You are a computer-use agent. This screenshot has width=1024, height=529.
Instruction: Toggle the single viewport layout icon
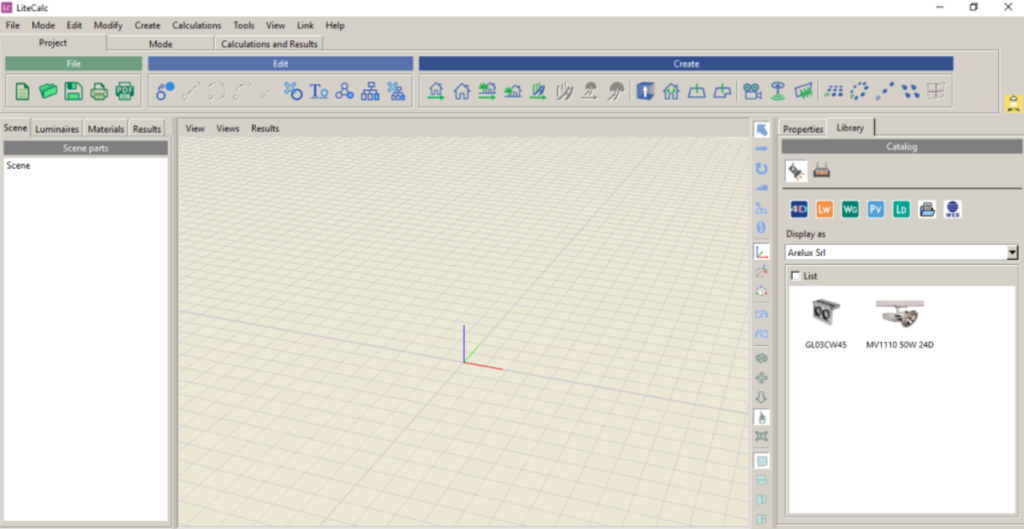click(761, 461)
